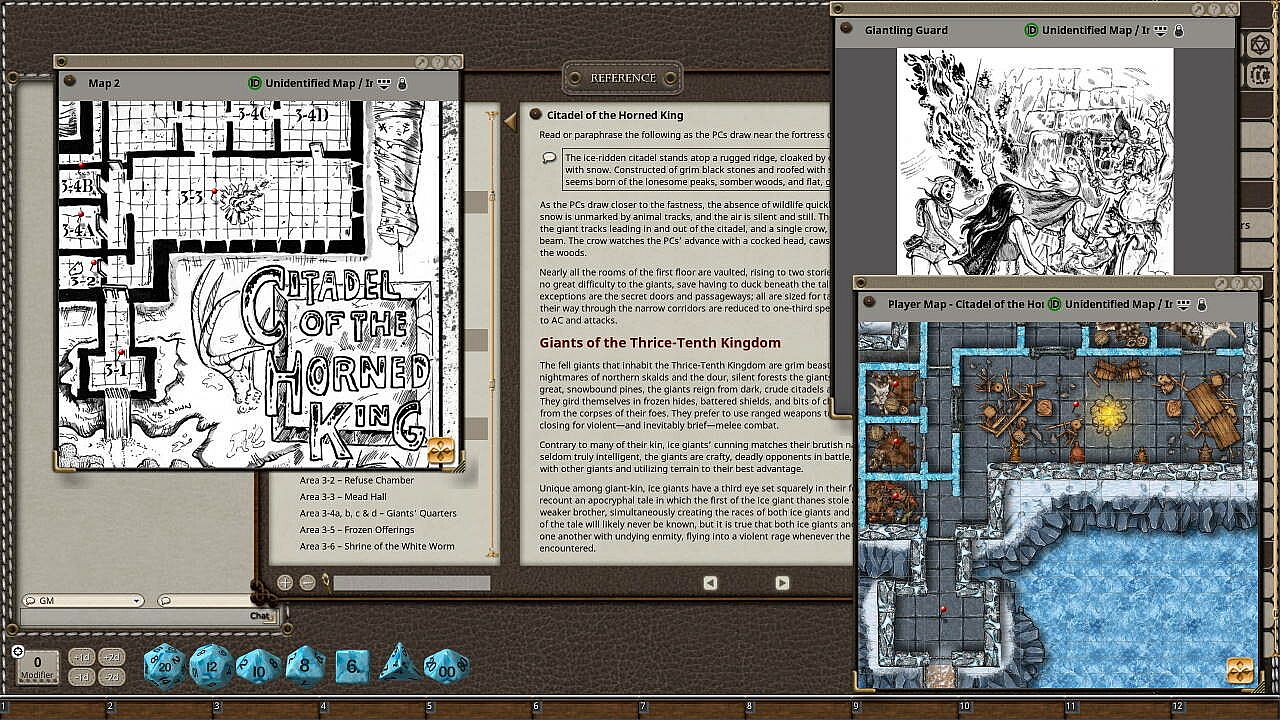Open the help icon of Giantling Guard window
The height and width of the screenshot is (720, 1280).
click(1213, 9)
